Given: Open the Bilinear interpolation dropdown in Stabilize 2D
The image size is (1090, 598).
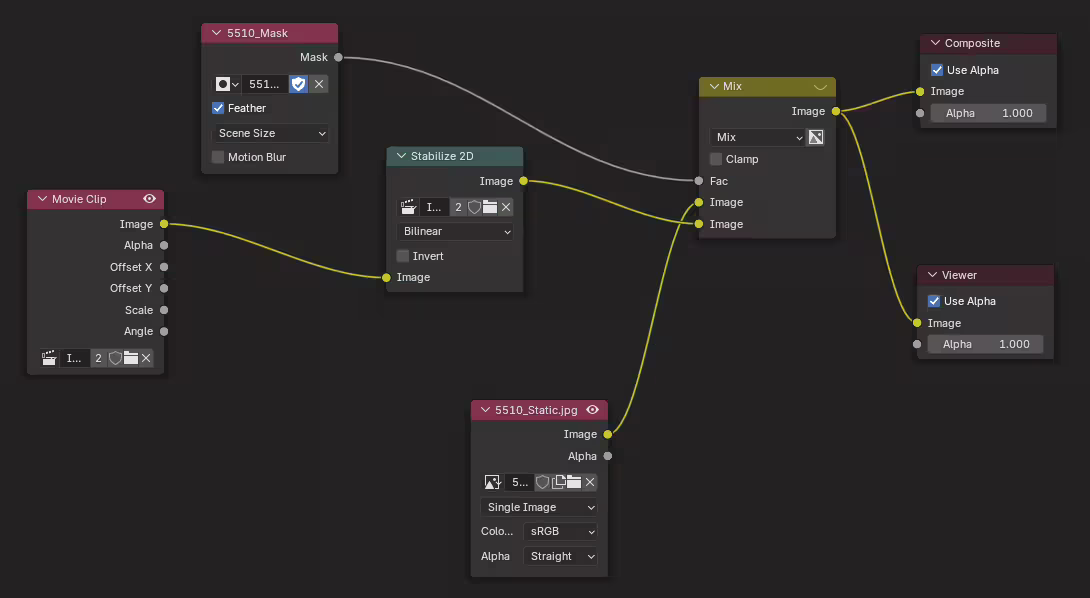Looking at the screenshot, I should [x=455, y=231].
